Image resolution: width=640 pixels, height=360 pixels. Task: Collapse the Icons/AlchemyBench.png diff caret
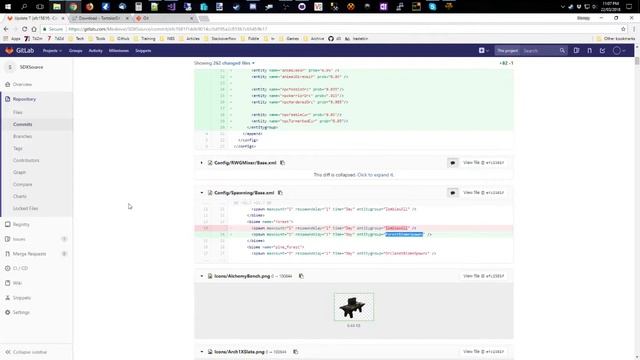pos(201,276)
